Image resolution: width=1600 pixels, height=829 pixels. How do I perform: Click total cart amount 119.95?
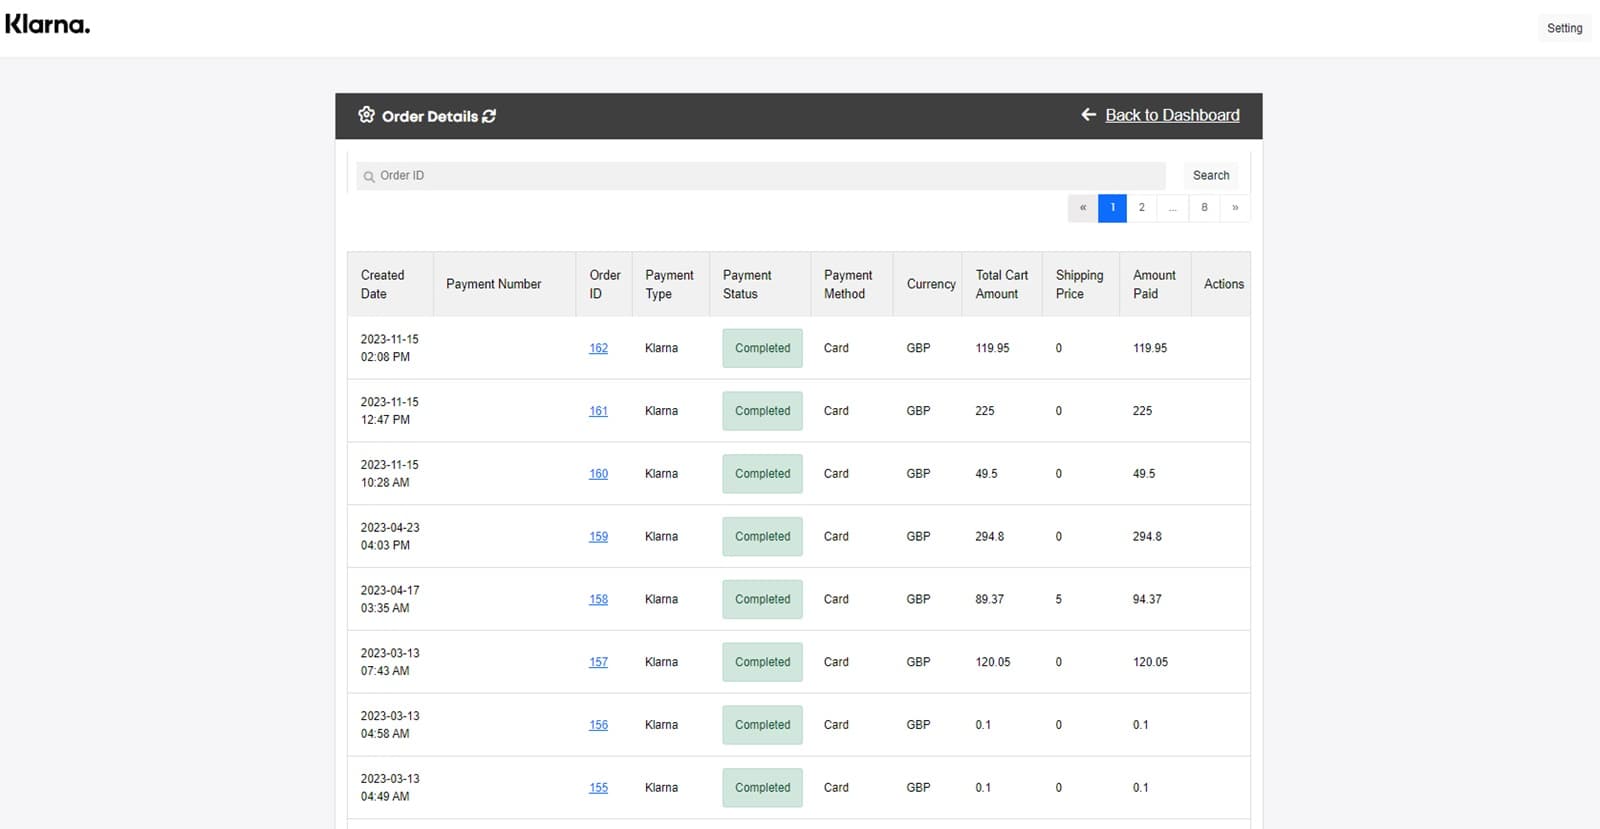[992, 348]
